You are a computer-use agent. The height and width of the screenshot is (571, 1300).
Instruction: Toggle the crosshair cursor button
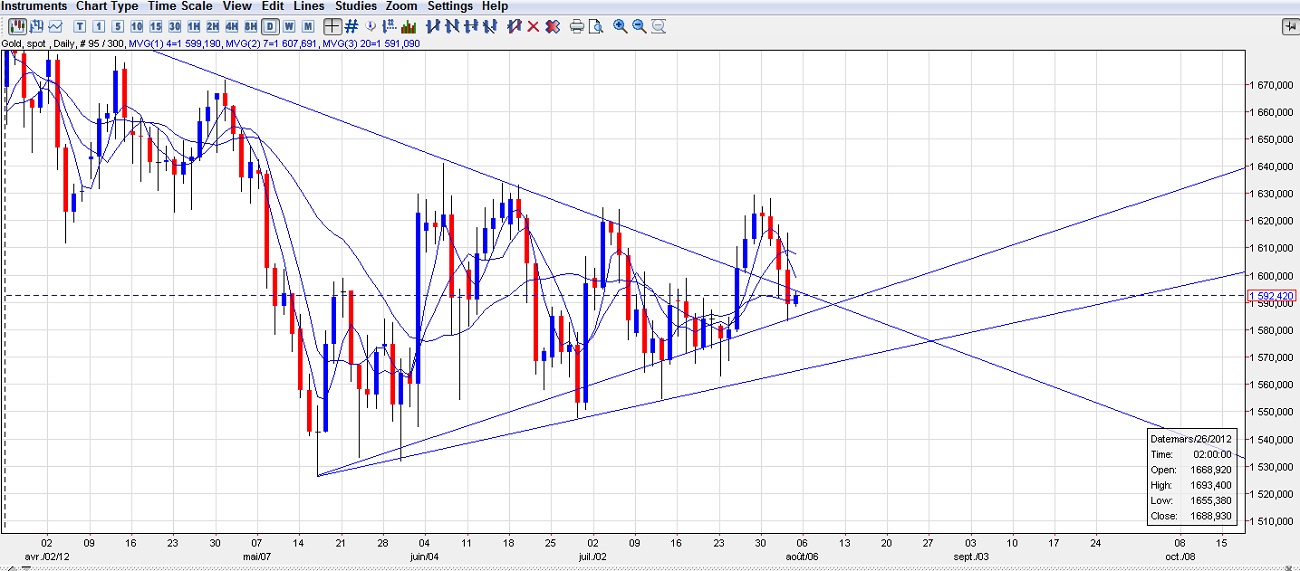point(332,26)
